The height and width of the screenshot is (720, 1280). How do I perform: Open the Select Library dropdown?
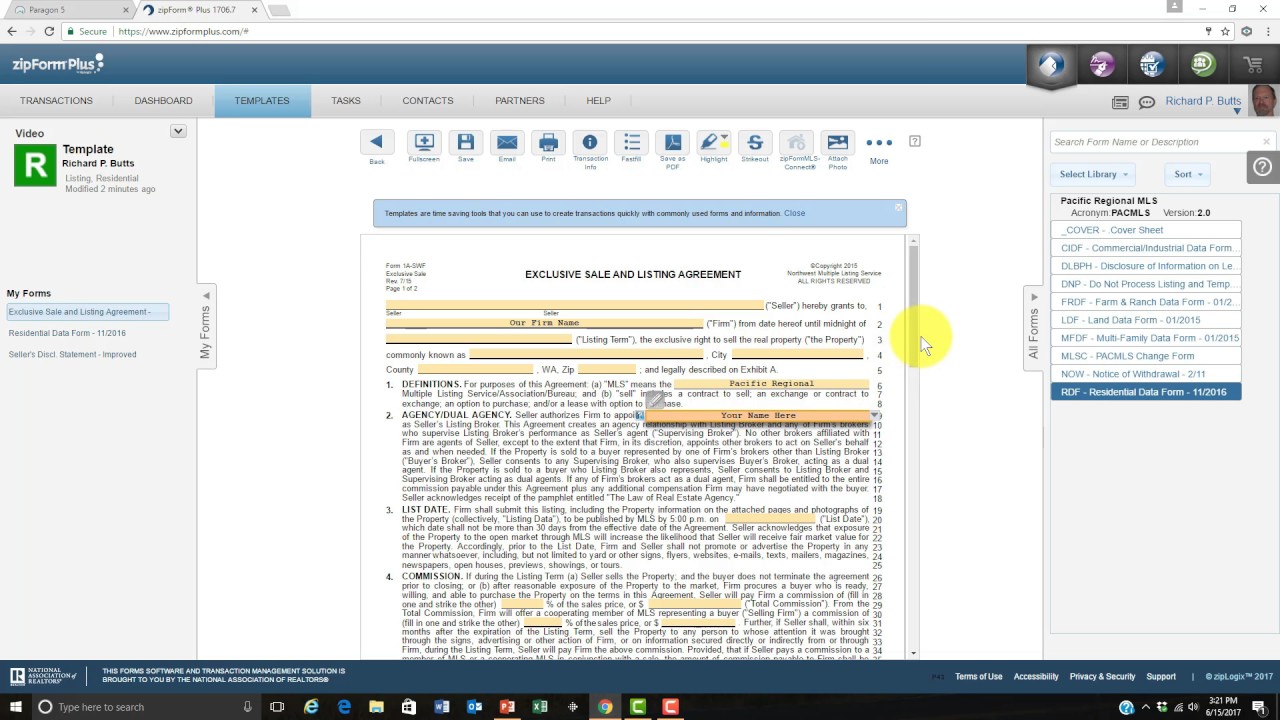(1093, 174)
